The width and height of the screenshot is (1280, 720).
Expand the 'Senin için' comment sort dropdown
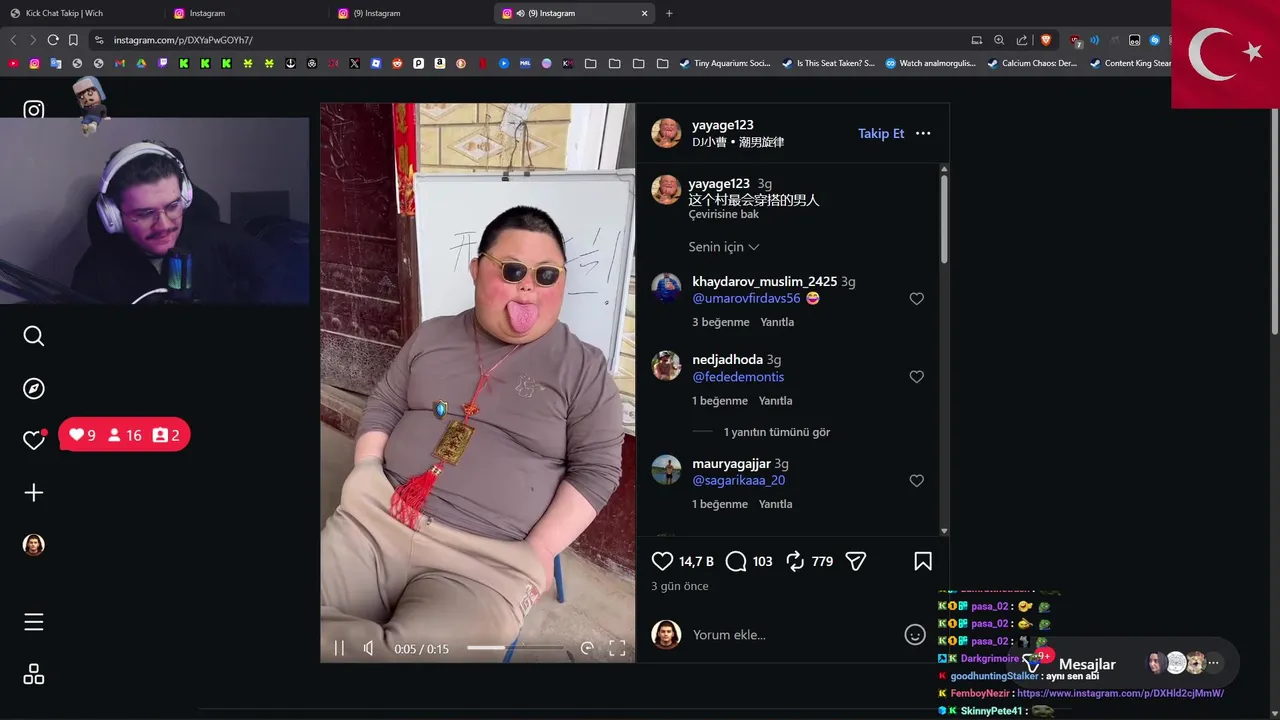[724, 247]
